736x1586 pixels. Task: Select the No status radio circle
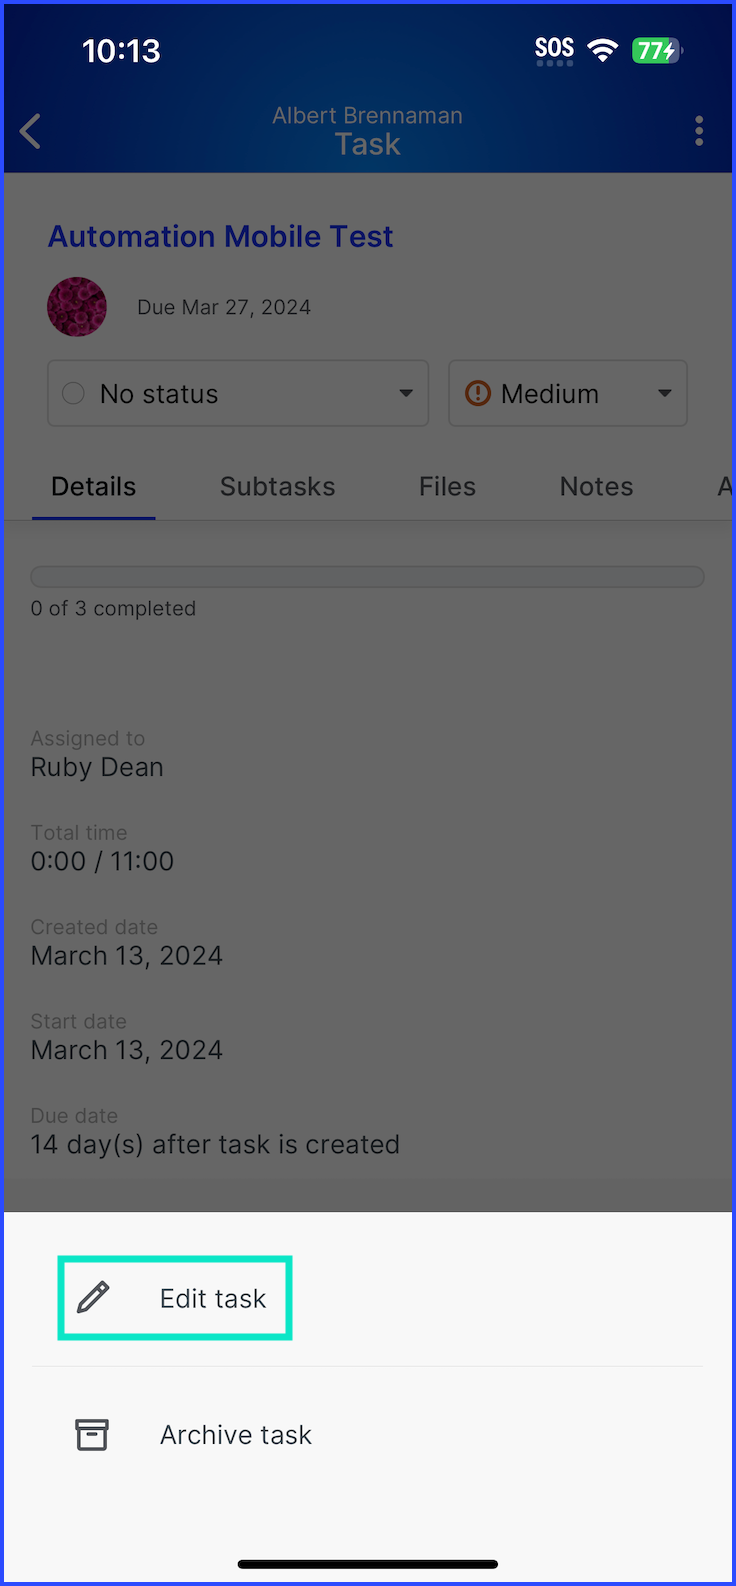click(73, 393)
